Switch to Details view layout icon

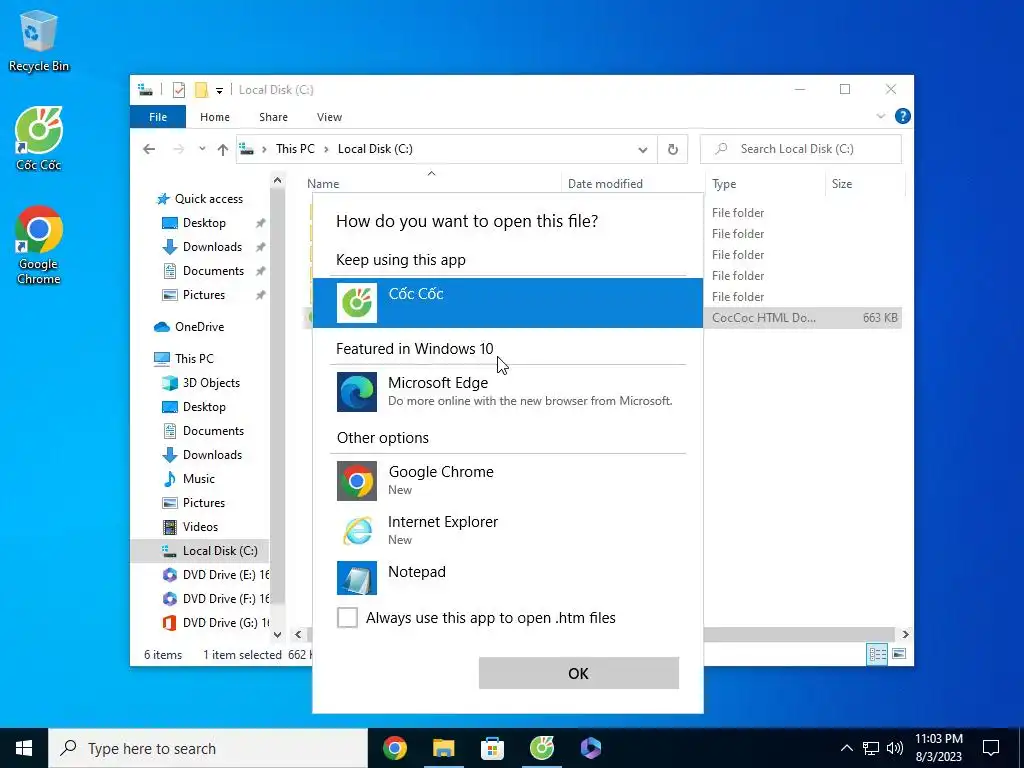point(877,654)
